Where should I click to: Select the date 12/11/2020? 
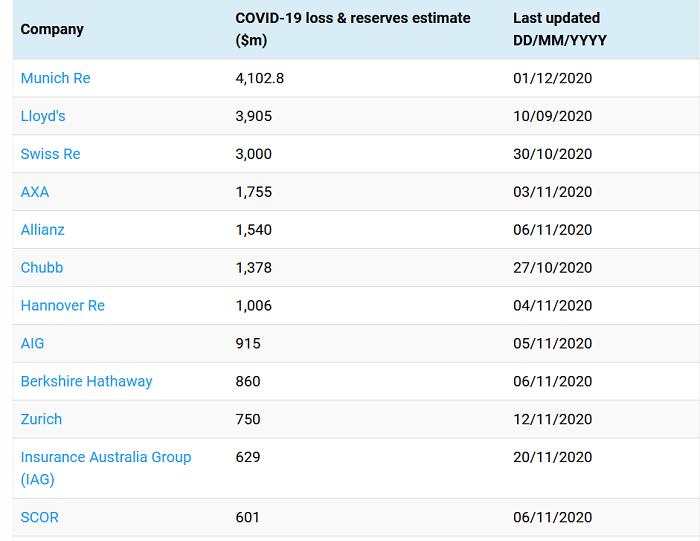pyautogui.click(x=552, y=420)
